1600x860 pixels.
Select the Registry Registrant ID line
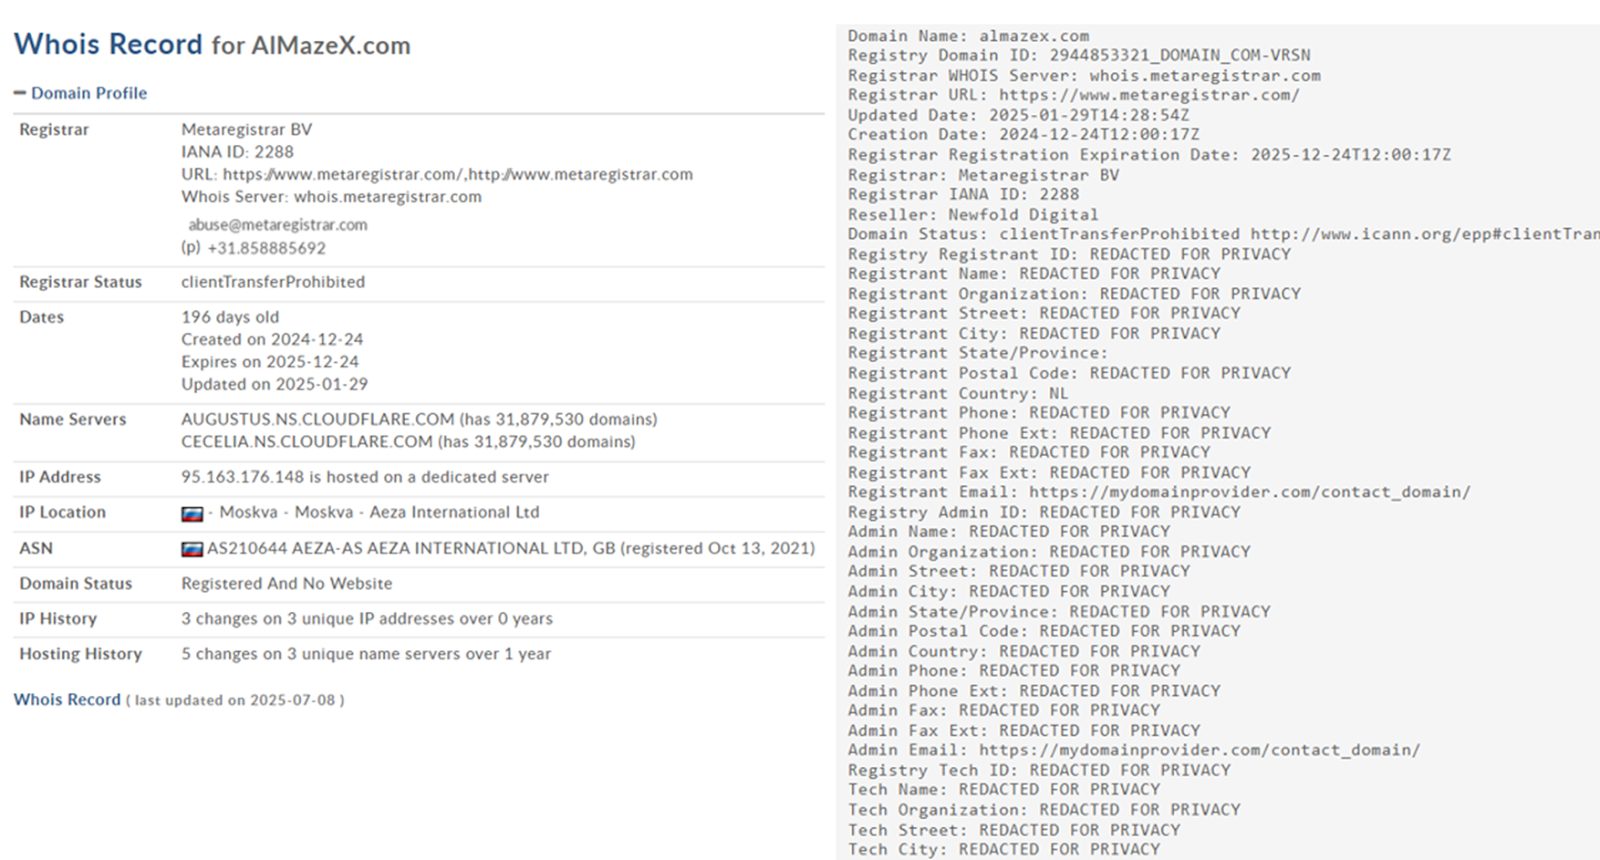[1070, 254]
